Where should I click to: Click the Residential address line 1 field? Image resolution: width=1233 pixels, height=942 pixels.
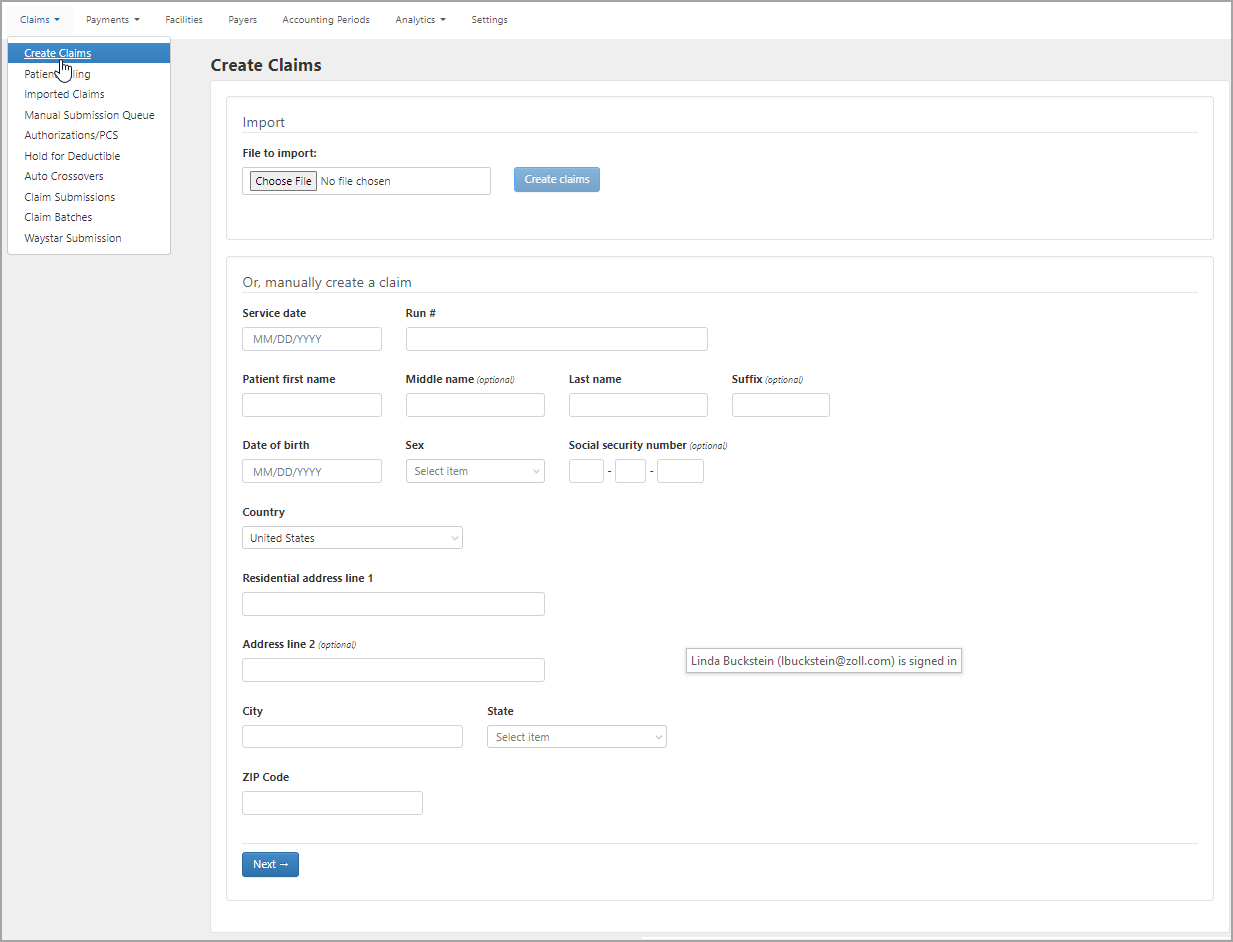(x=393, y=604)
